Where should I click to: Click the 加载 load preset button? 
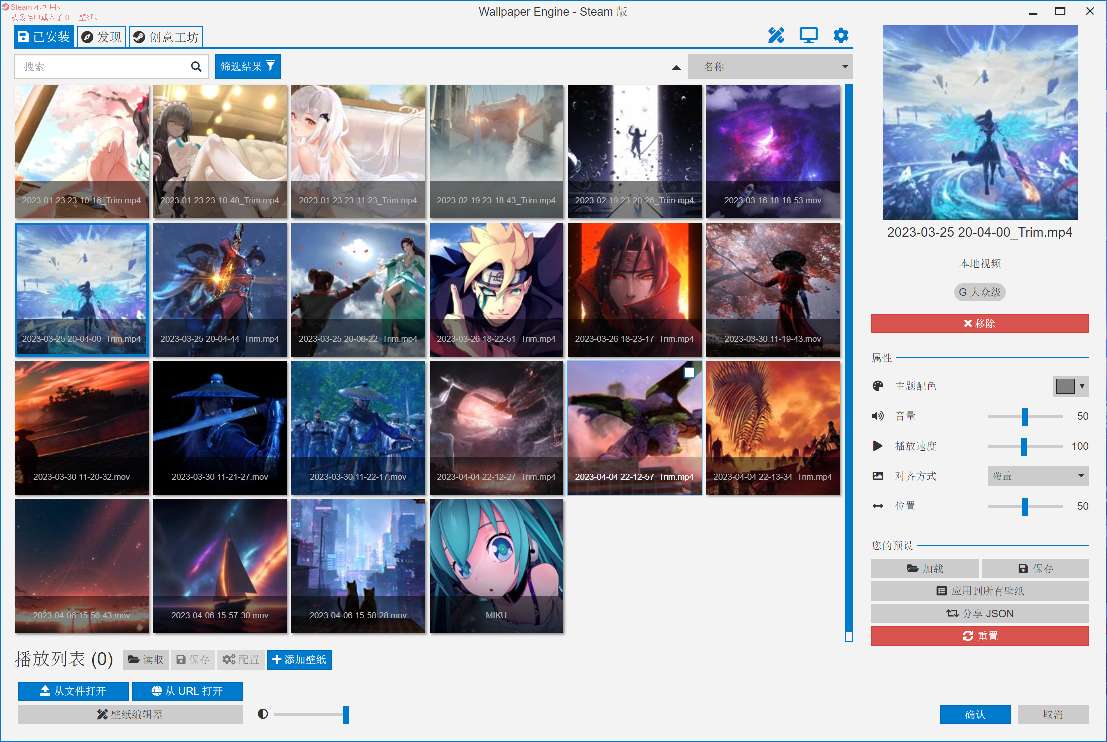[x=925, y=568]
